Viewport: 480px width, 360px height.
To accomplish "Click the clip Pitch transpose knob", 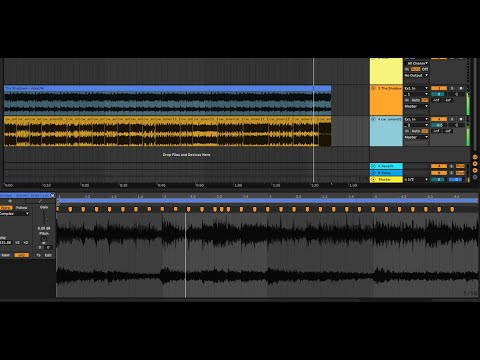I will [x=43, y=239].
